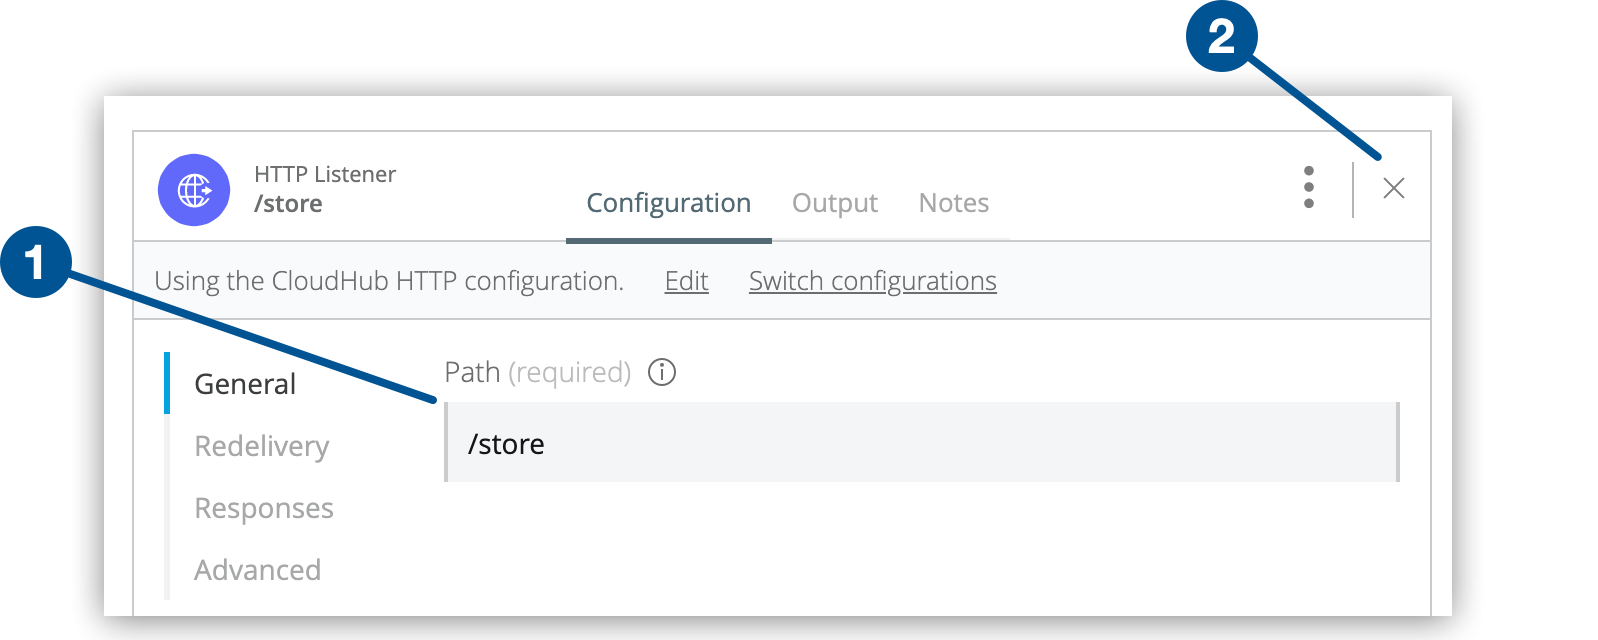Select the General section in the sidebar

pos(245,384)
